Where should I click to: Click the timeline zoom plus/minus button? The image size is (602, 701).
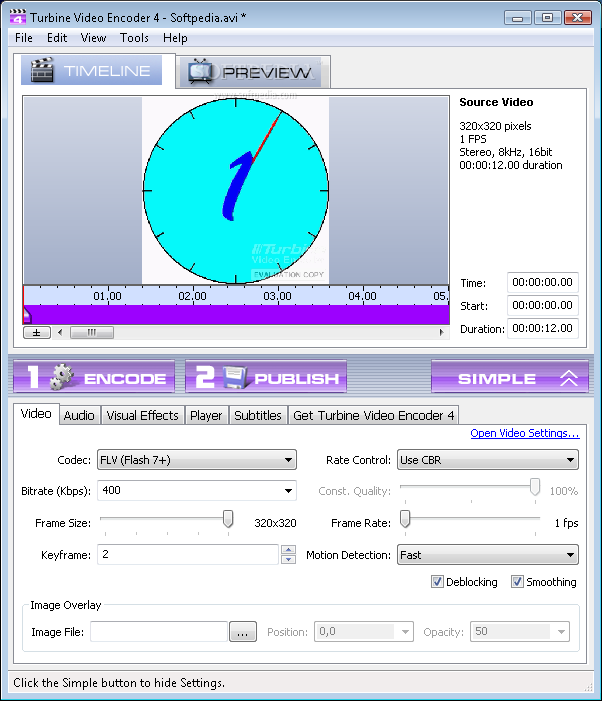tap(37, 333)
